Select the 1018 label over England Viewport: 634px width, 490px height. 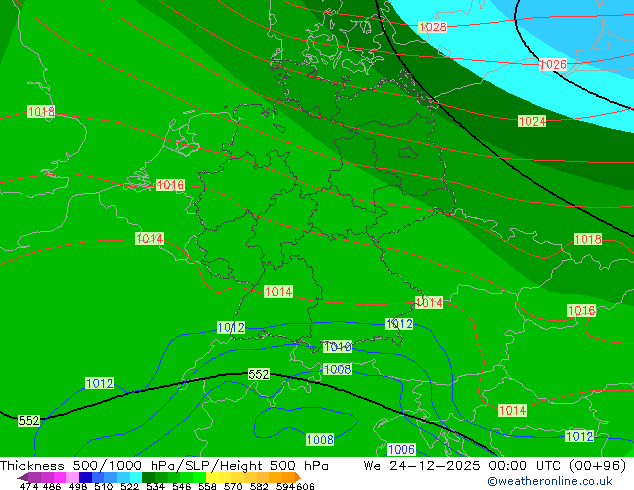pyautogui.click(x=41, y=111)
